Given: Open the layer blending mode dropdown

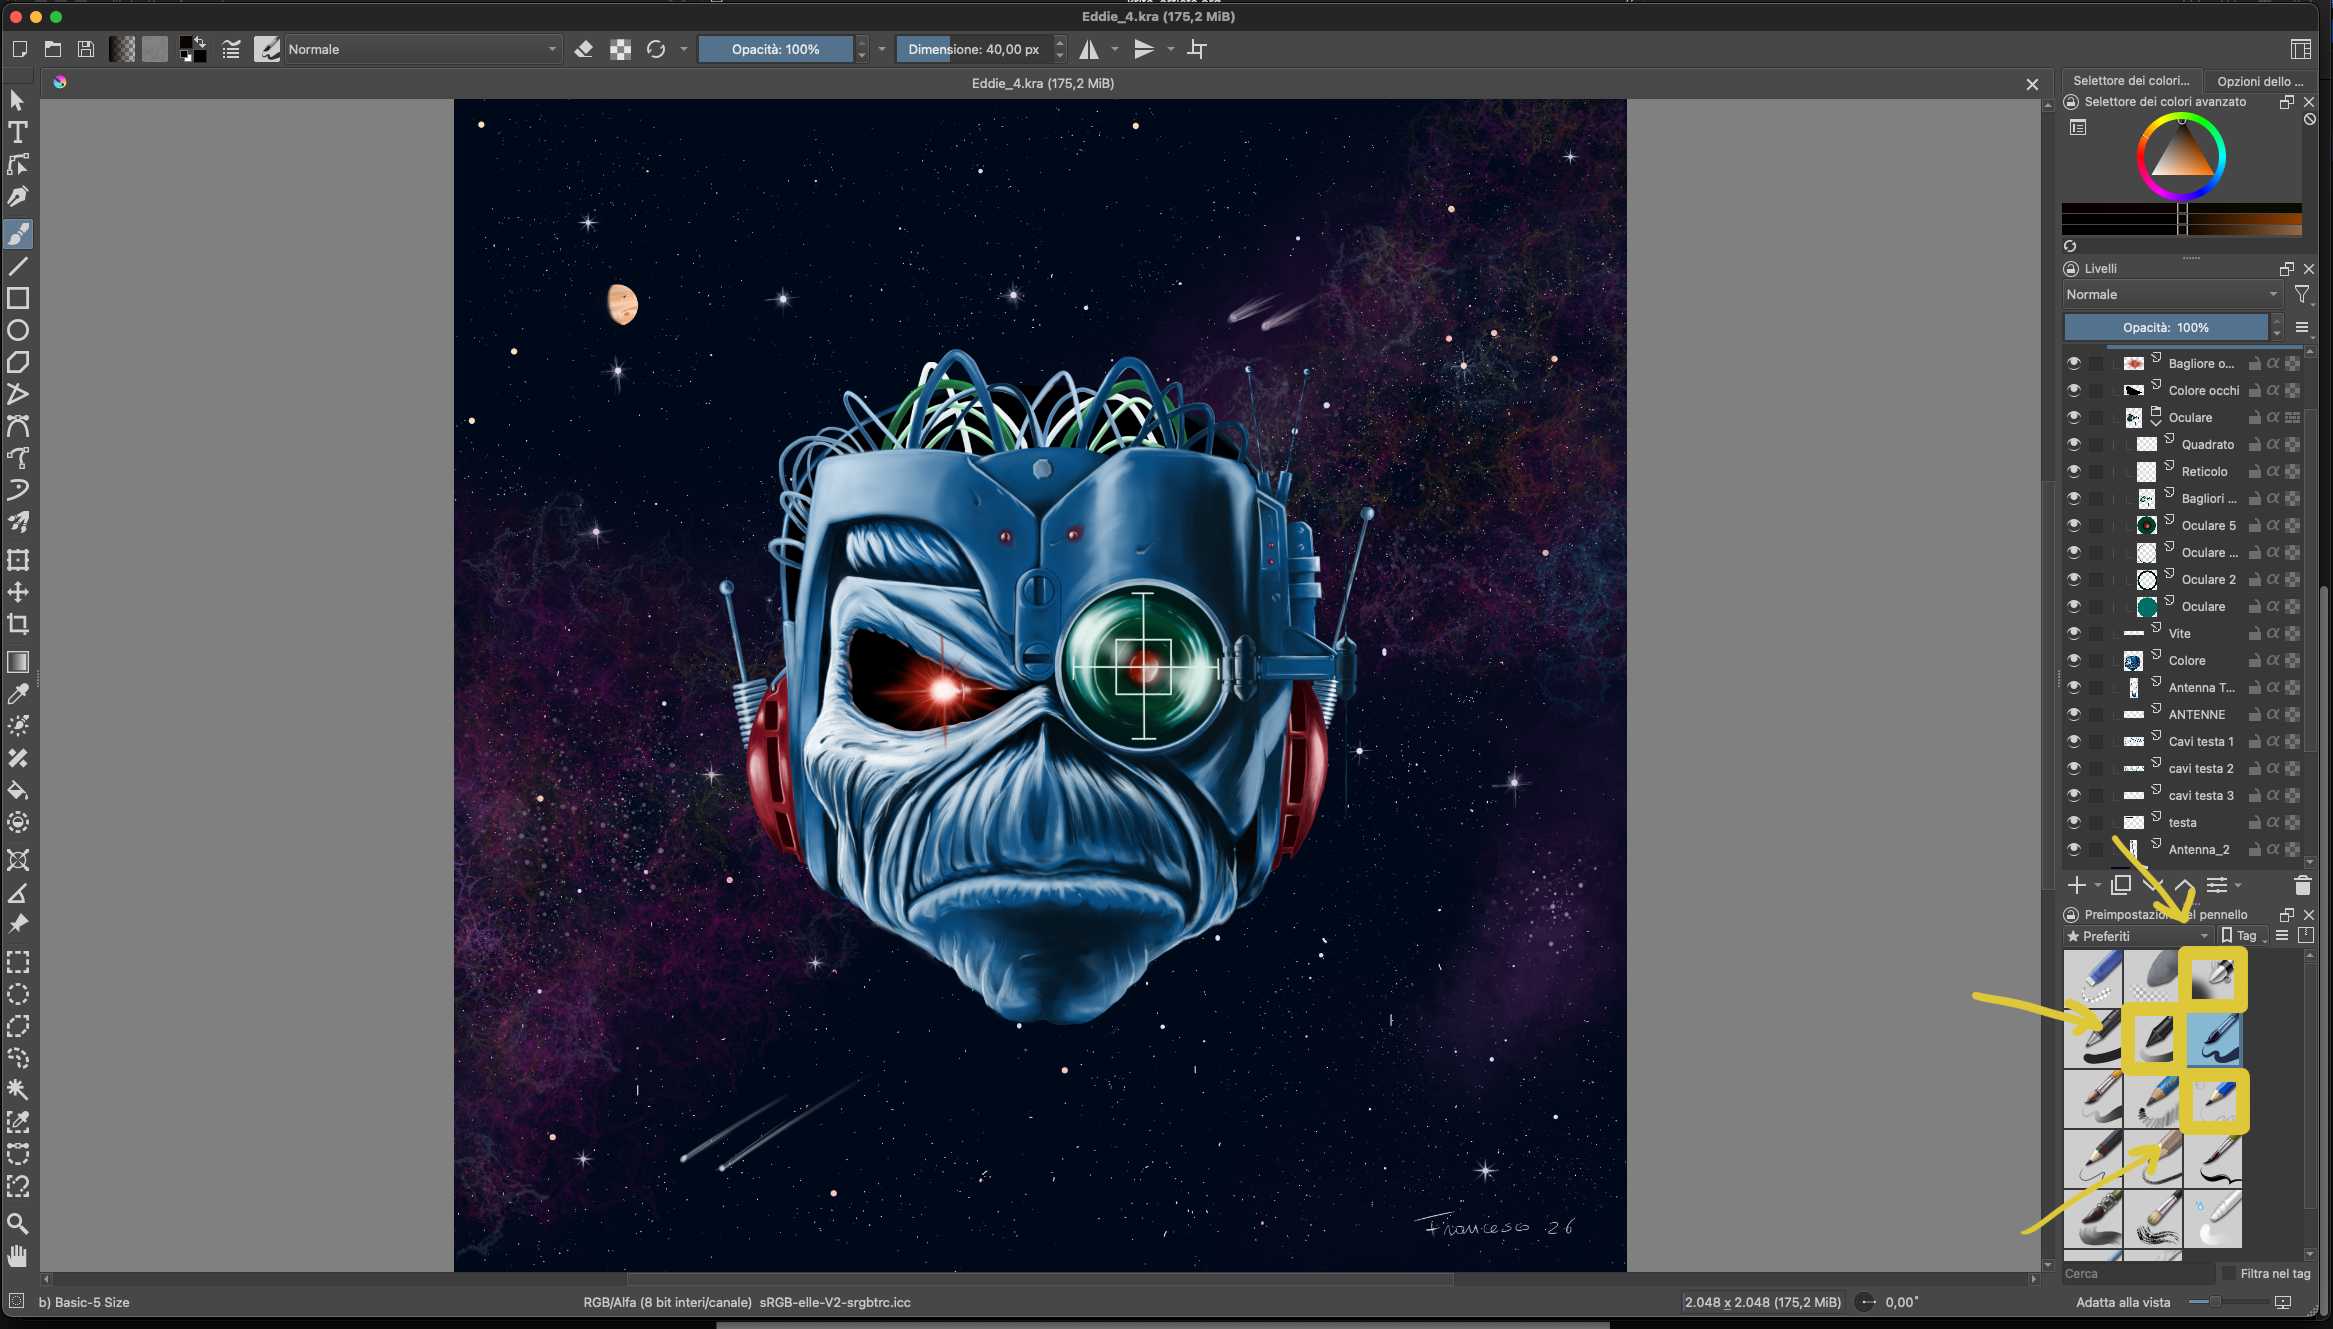Looking at the screenshot, I should click(x=2170, y=294).
